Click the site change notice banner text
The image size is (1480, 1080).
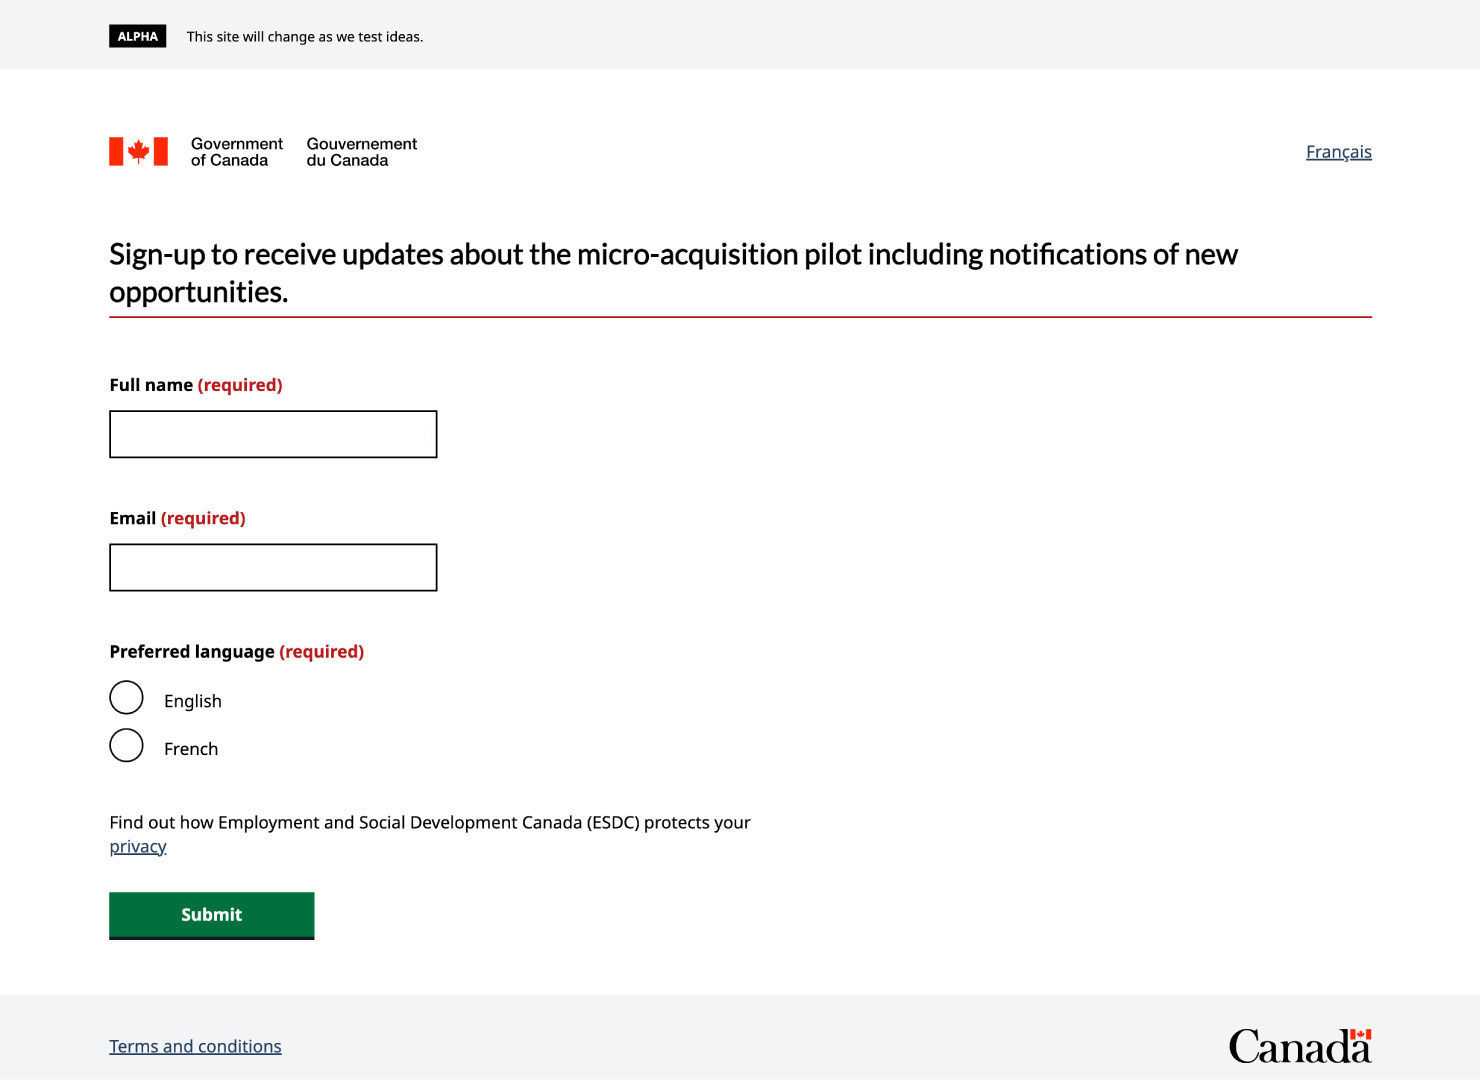(x=304, y=36)
